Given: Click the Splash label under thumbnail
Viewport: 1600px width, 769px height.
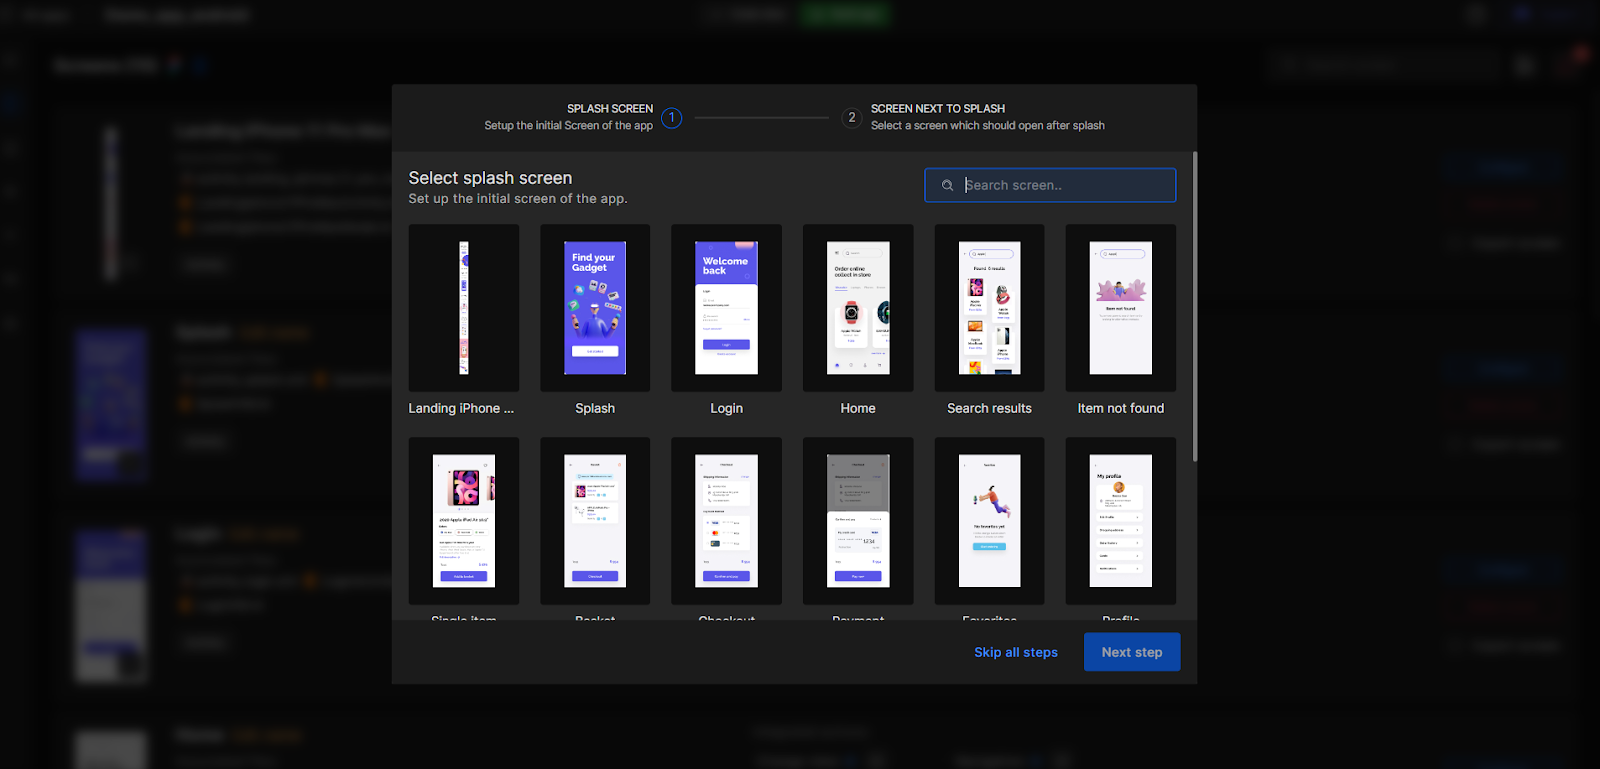Looking at the screenshot, I should (x=595, y=408).
